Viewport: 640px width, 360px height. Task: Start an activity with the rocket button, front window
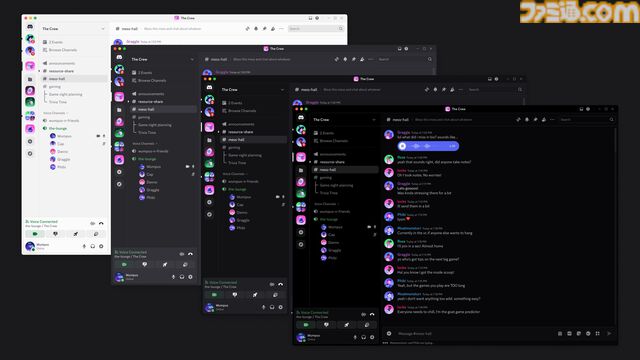[x=347, y=325]
